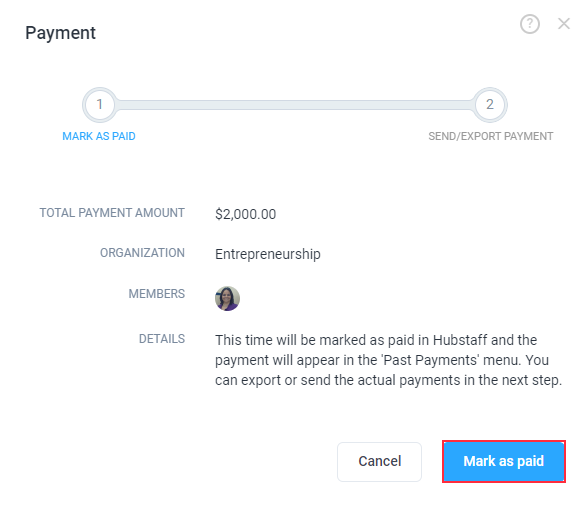Viewport: 587px width, 506px height.
Task: Open the help question mark icon
Action: pyautogui.click(x=530, y=24)
